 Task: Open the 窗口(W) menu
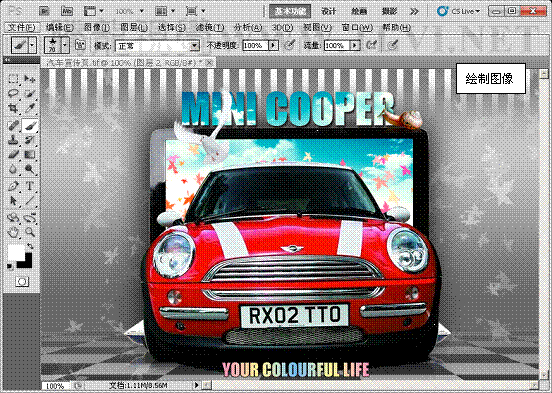[357, 28]
